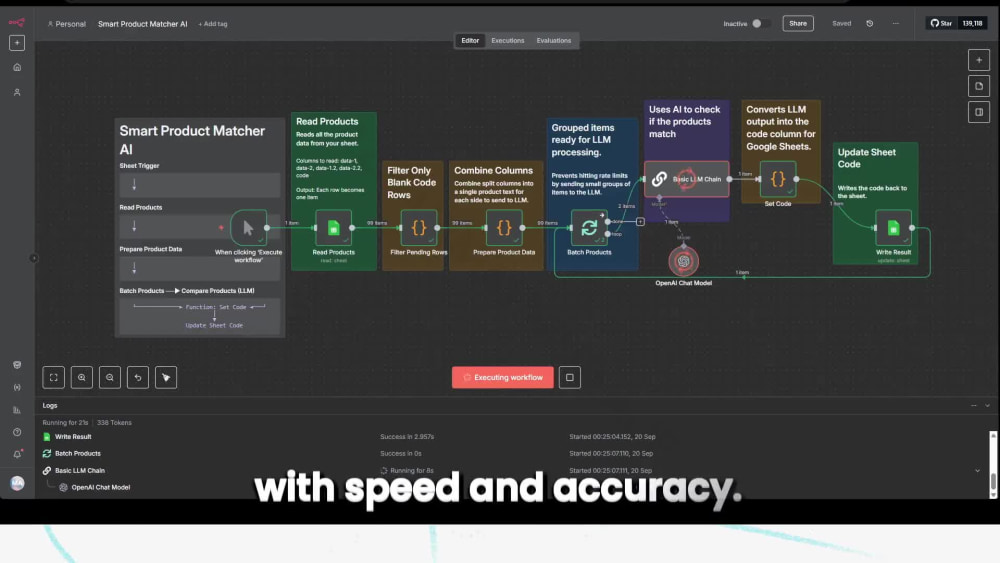Viewport: 1000px width, 563px height.
Task: Open the Help question mark icon
Action: [x=17, y=432]
